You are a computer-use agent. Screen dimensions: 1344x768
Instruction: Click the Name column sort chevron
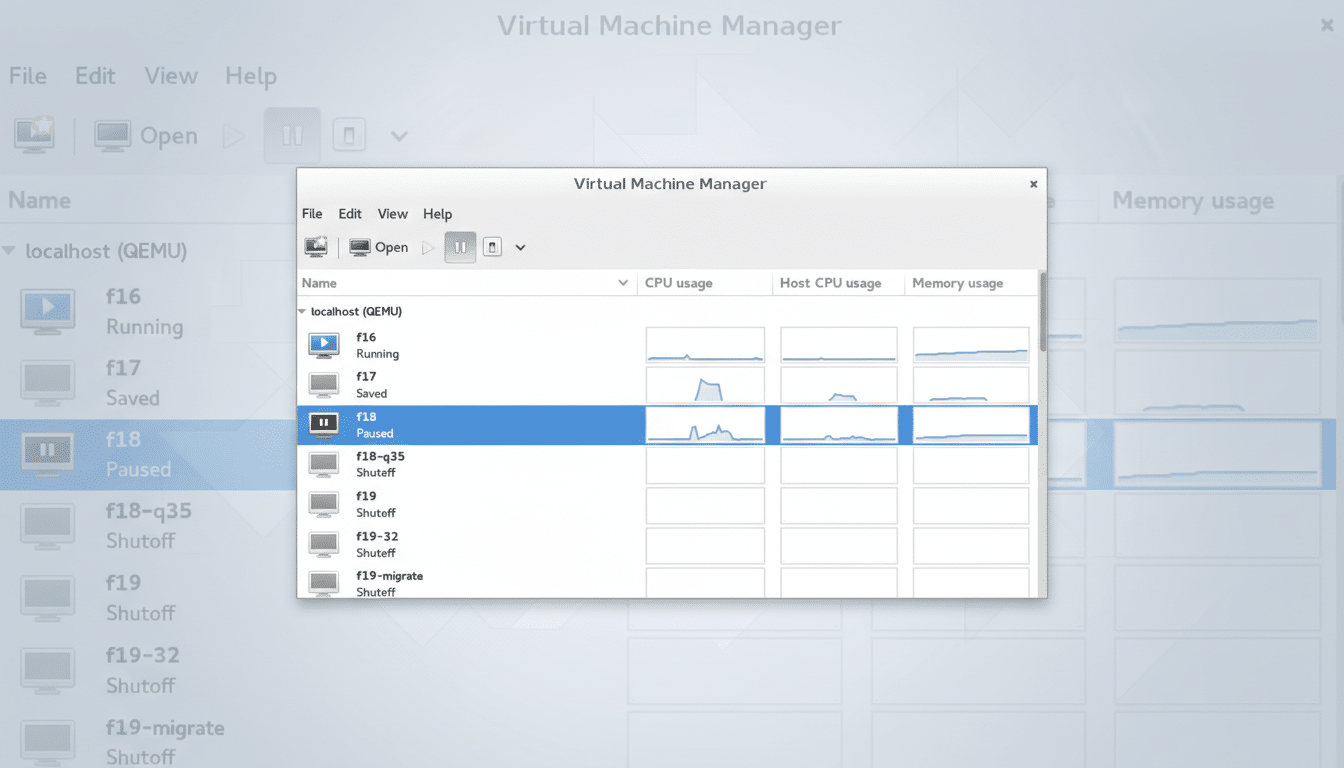[623, 283]
